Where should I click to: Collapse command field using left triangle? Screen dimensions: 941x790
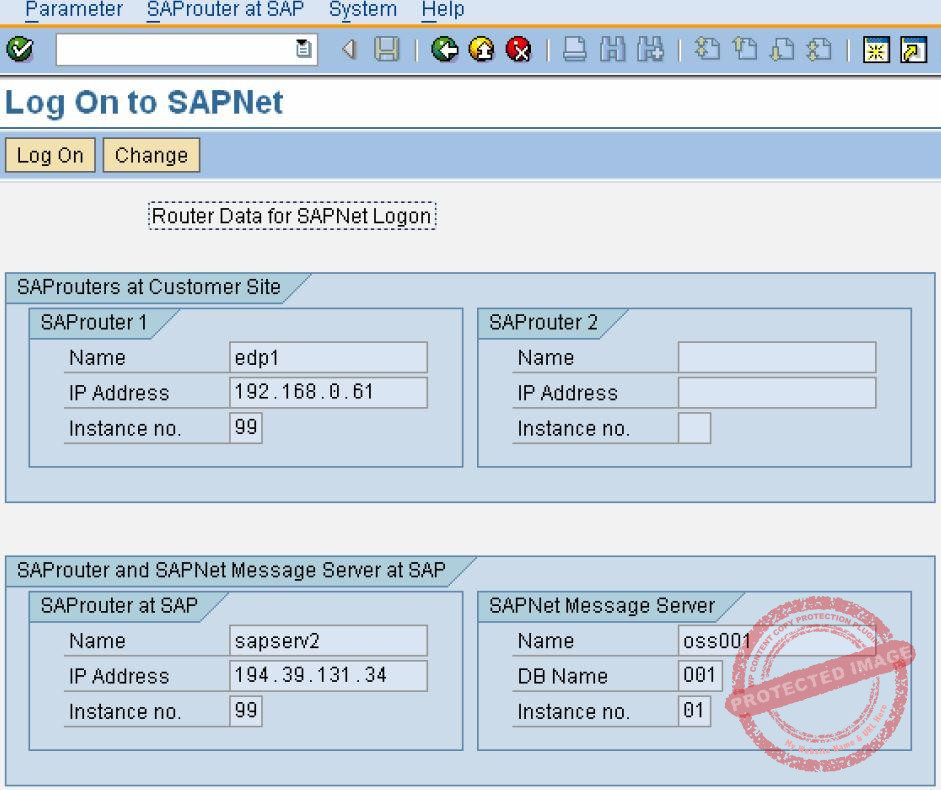[349, 50]
